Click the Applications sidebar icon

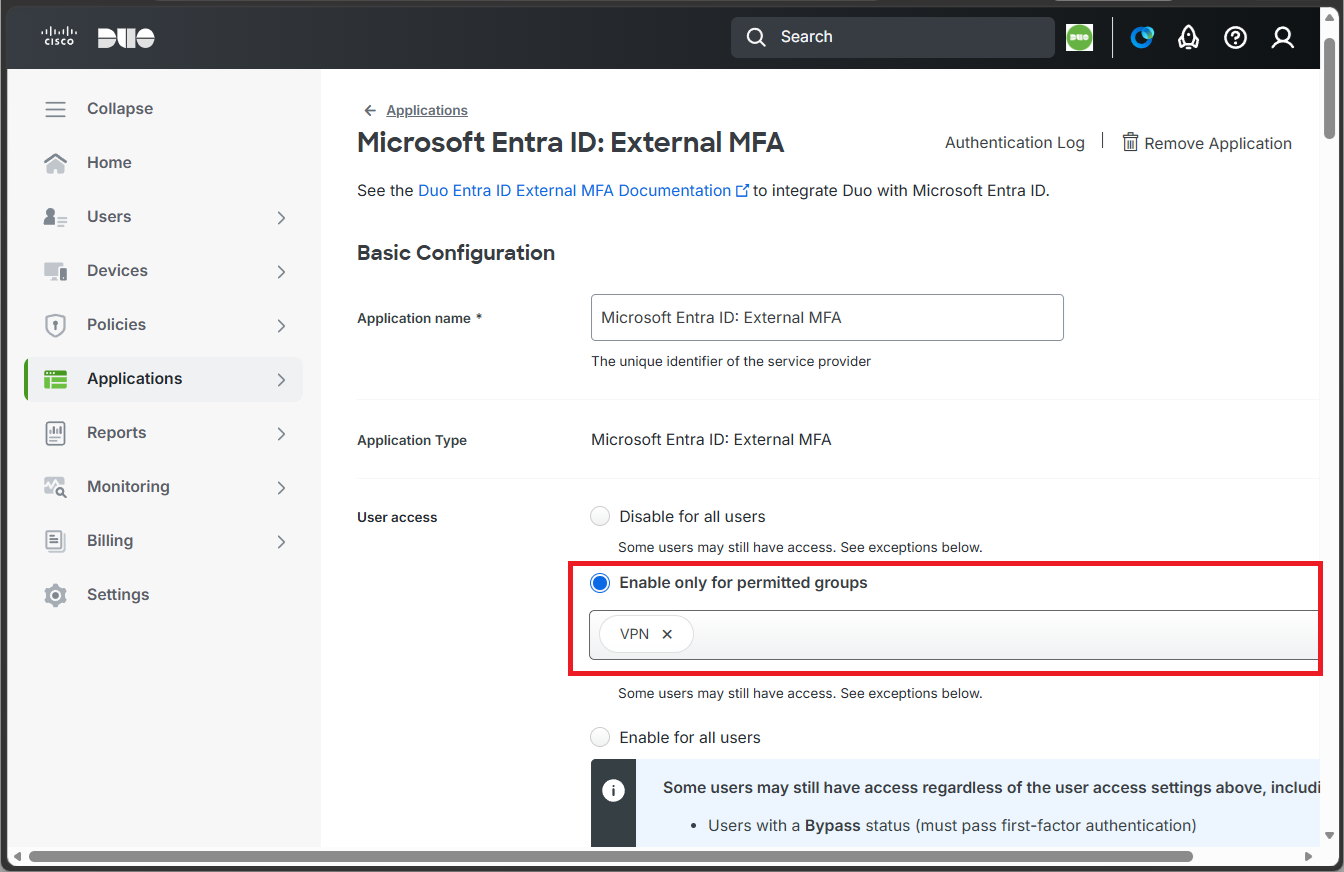pyautogui.click(x=56, y=379)
